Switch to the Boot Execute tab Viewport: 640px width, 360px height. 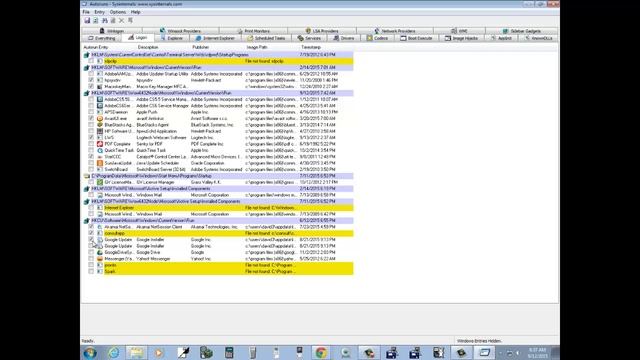(416, 38)
